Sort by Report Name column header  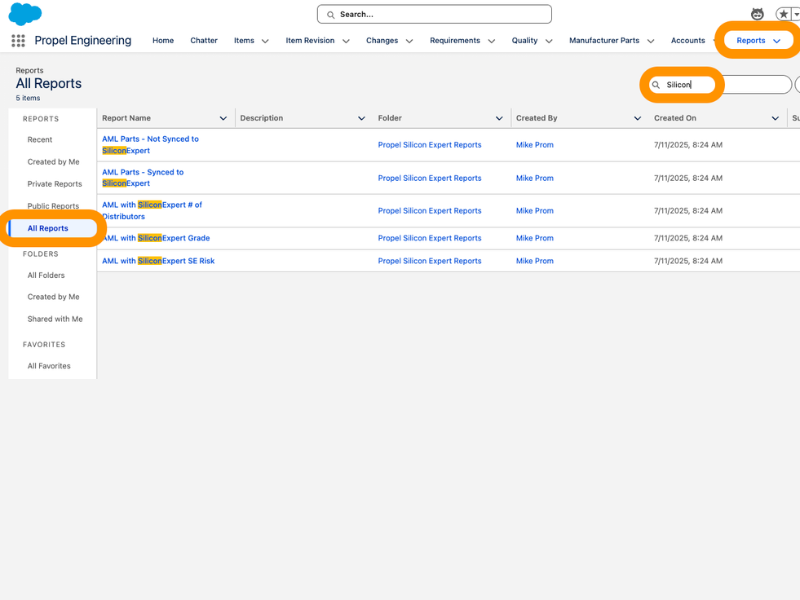pyautogui.click(x=126, y=118)
